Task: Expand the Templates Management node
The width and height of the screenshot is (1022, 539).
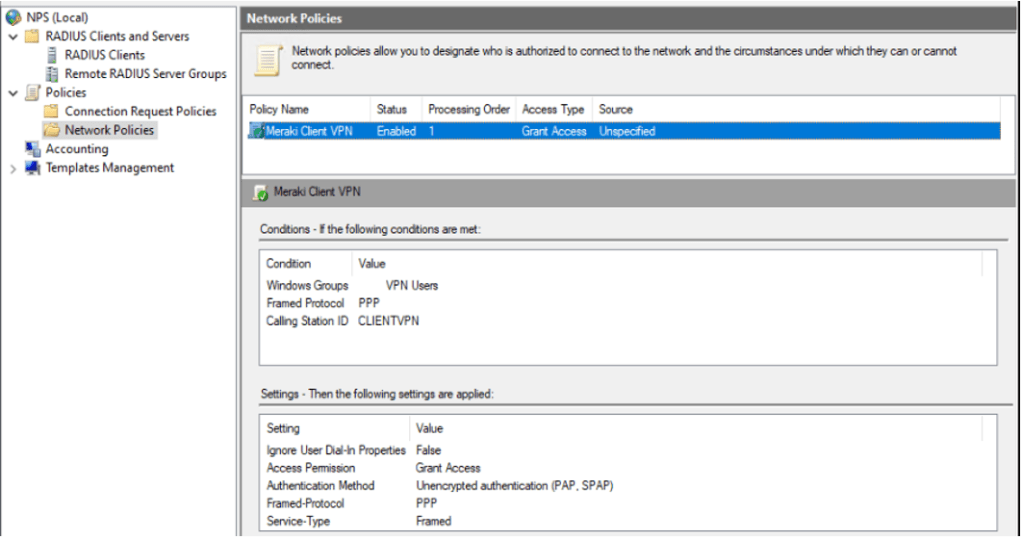Action: (x=13, y=169)
